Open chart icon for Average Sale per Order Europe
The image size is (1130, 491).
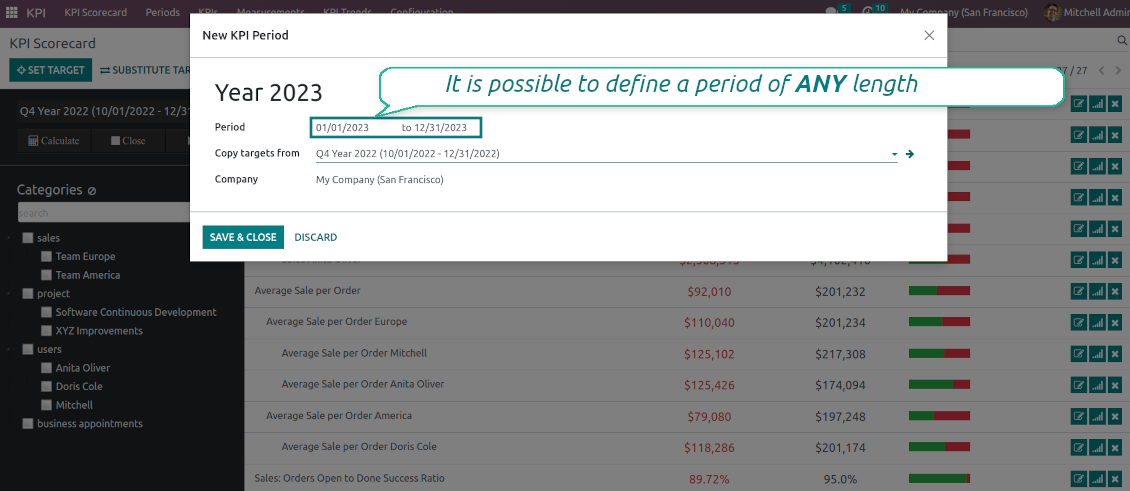(x=1097, y=322)
